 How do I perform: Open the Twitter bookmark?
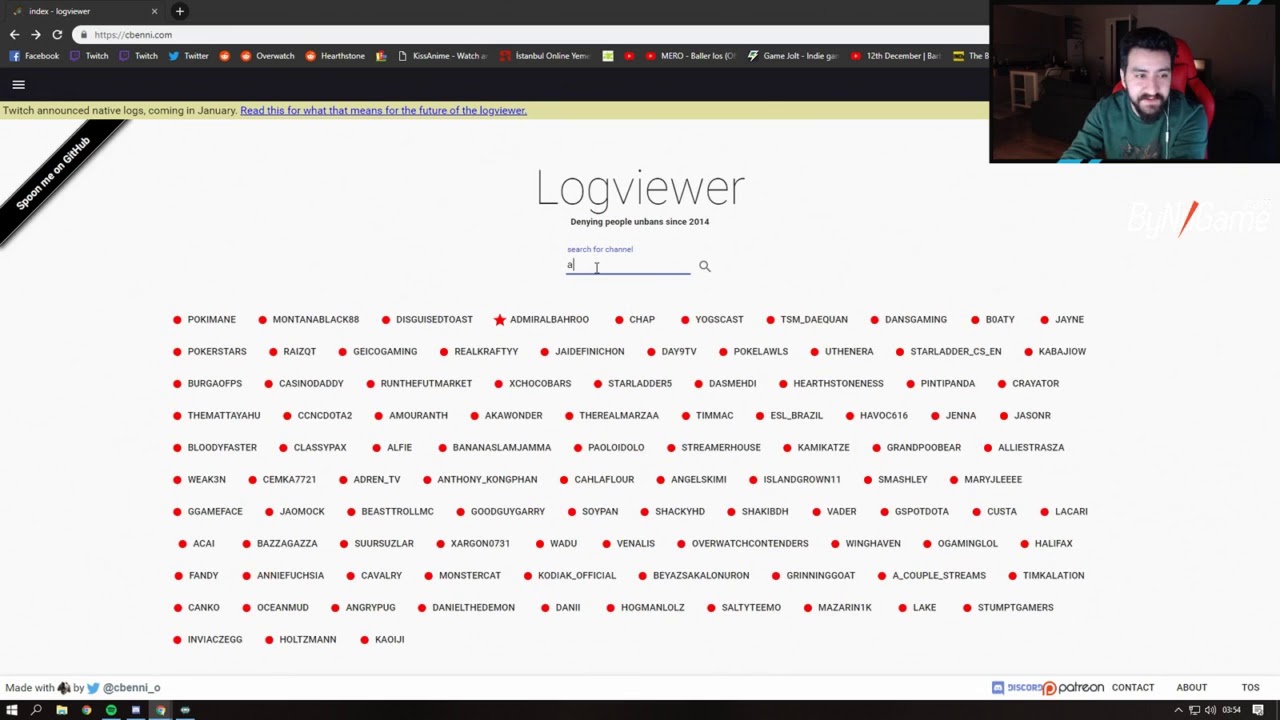click(x=188, y=56)
